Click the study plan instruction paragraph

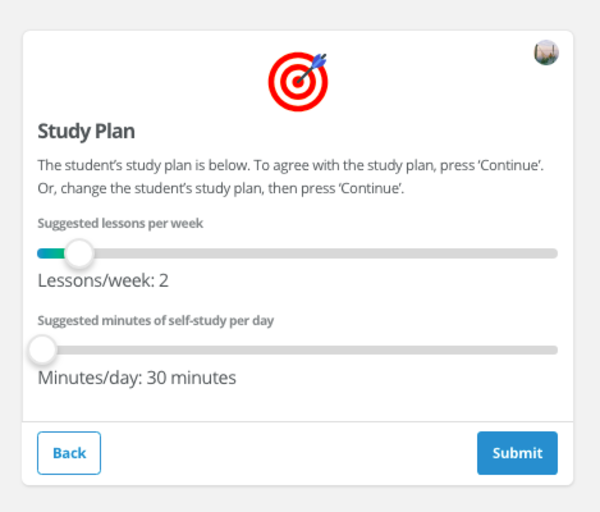point(290,177)
